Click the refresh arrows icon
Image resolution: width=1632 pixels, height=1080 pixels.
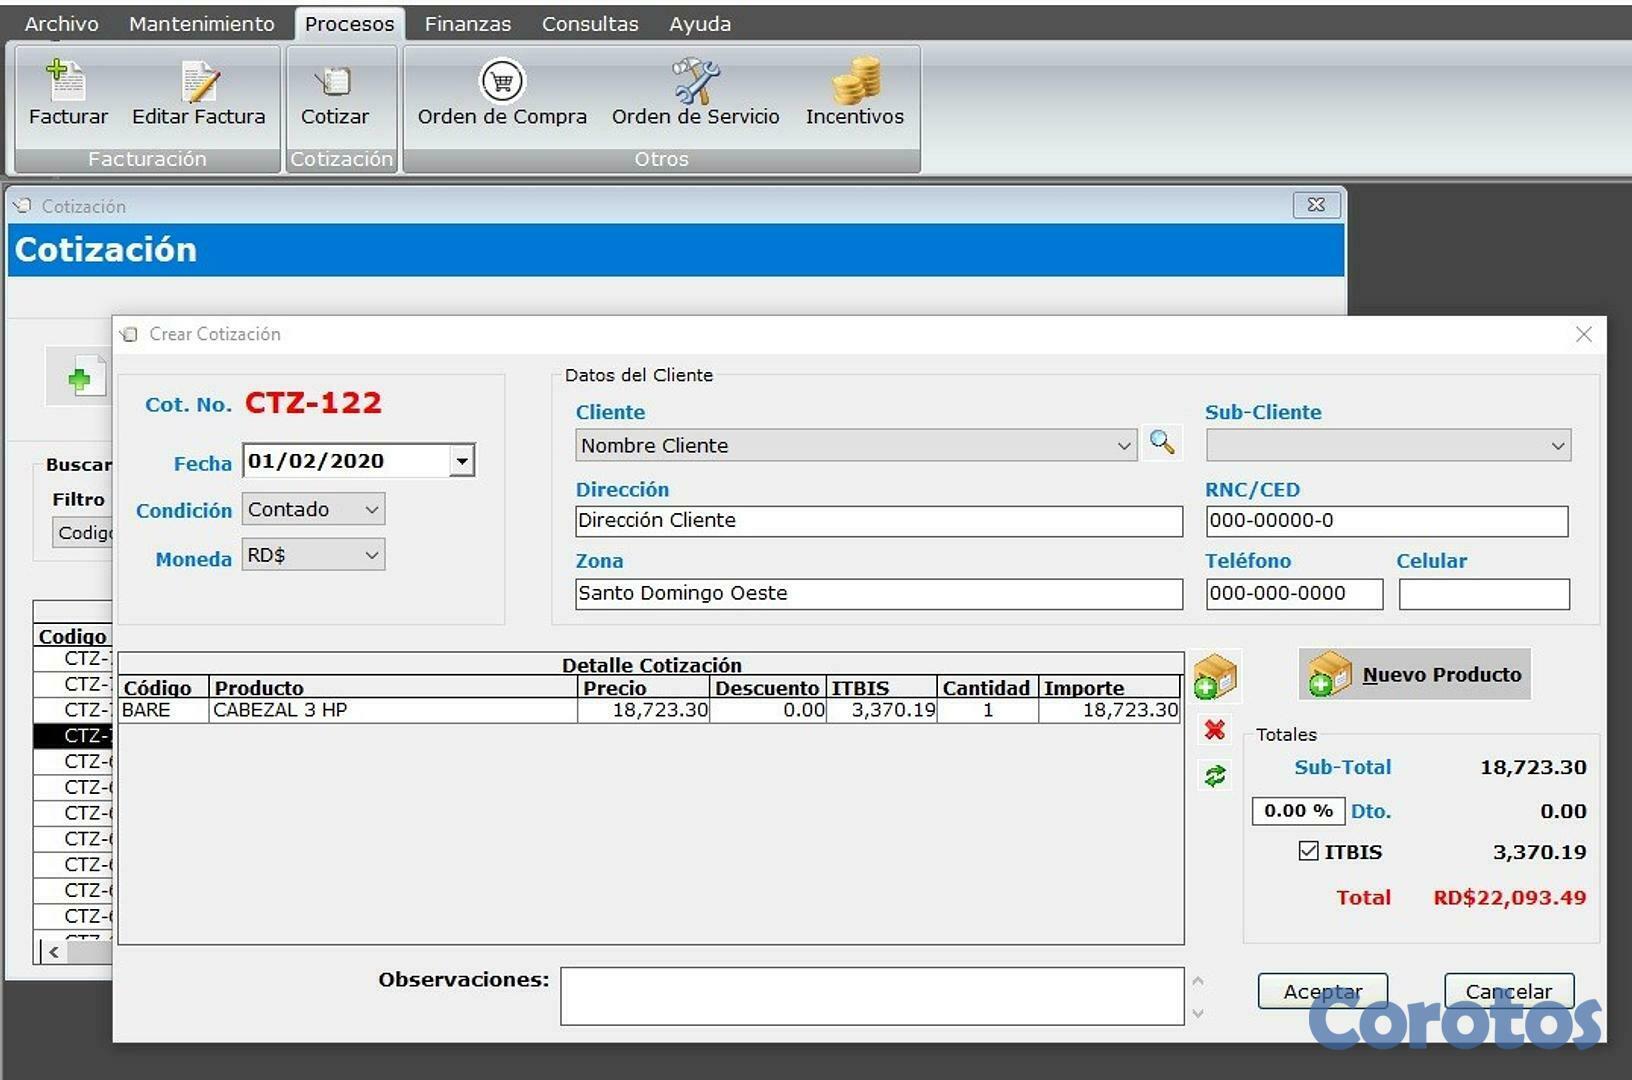[x=1214, y=774]
